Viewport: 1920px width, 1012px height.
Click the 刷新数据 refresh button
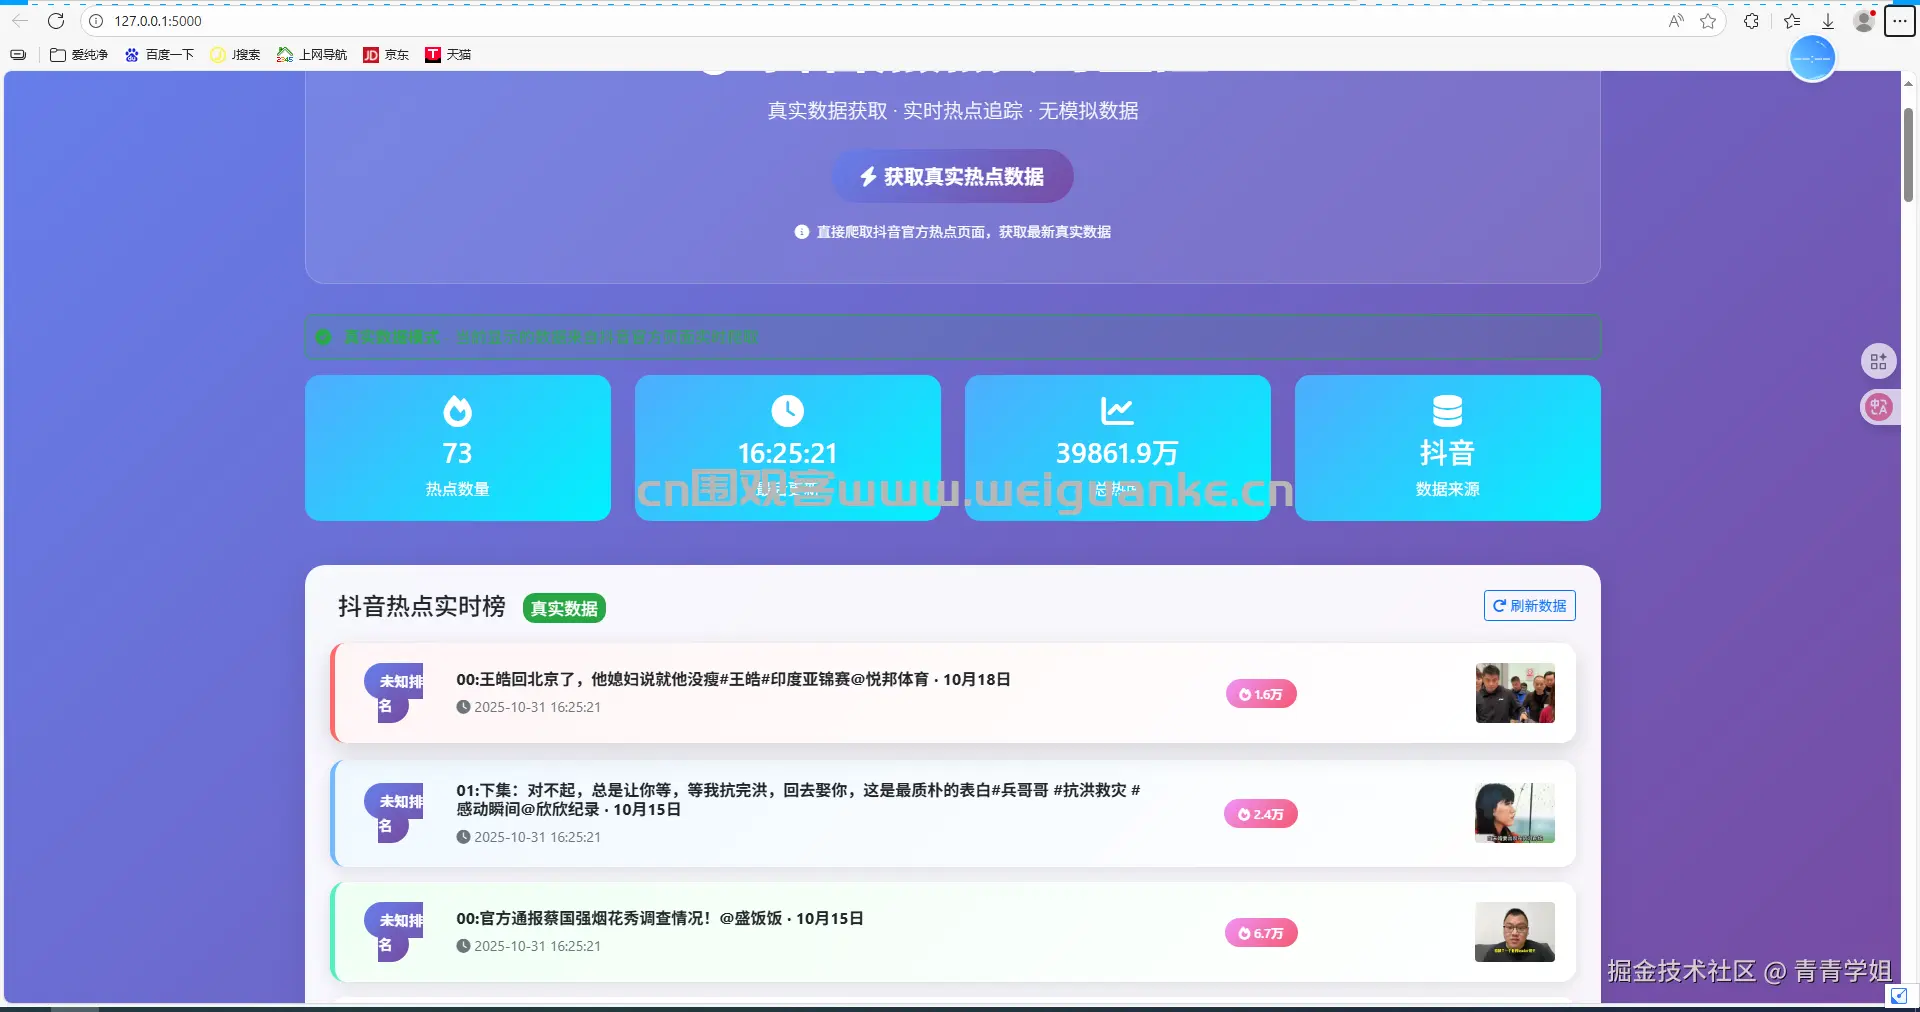[1529, 605]
